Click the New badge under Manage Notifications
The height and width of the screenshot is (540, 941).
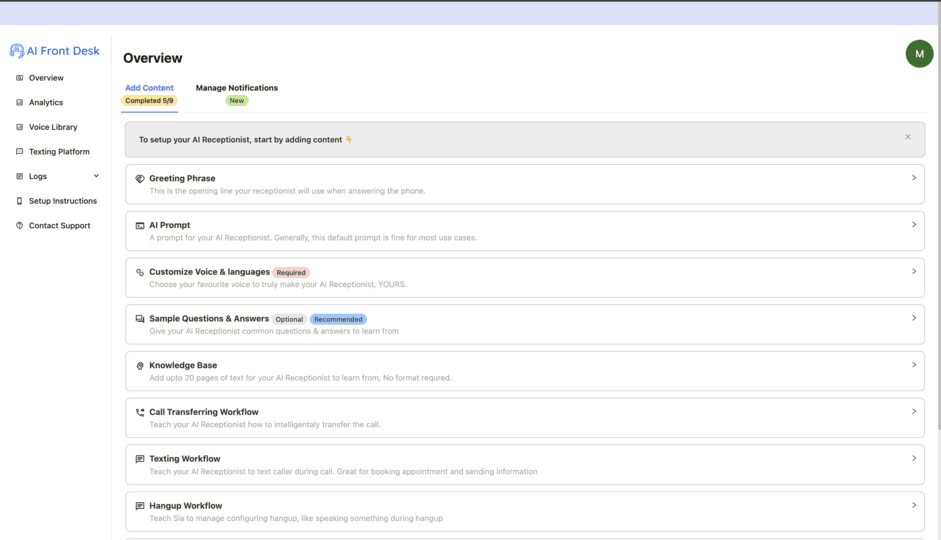[x=237, y=101]
